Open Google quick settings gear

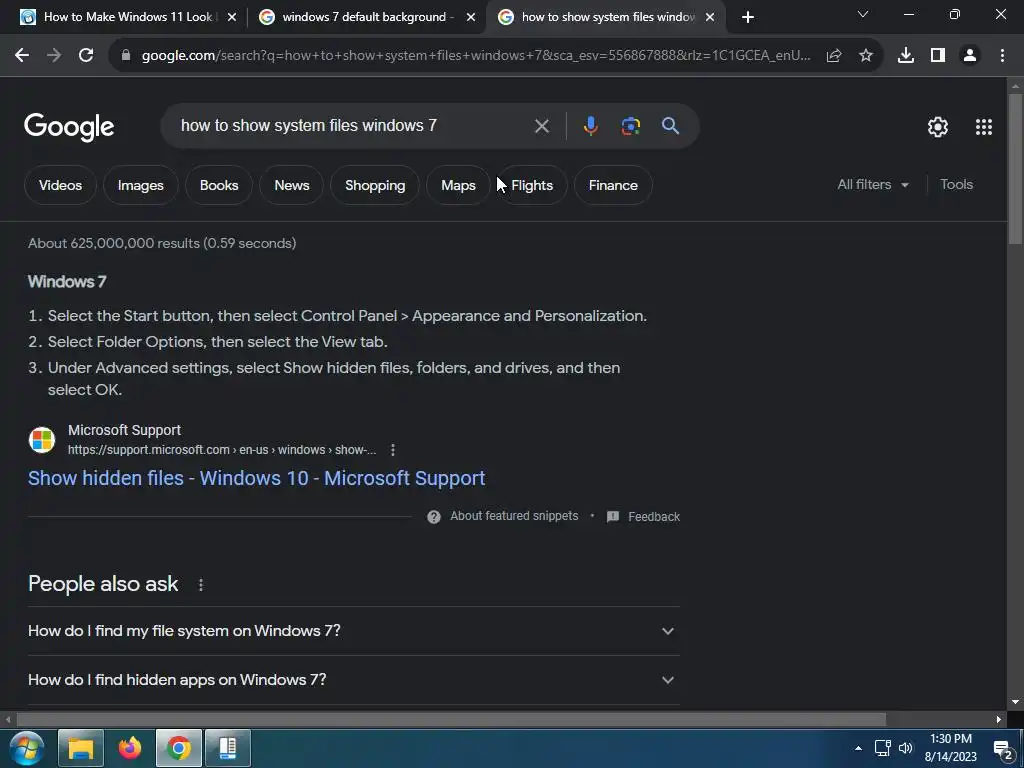point(938,127)
